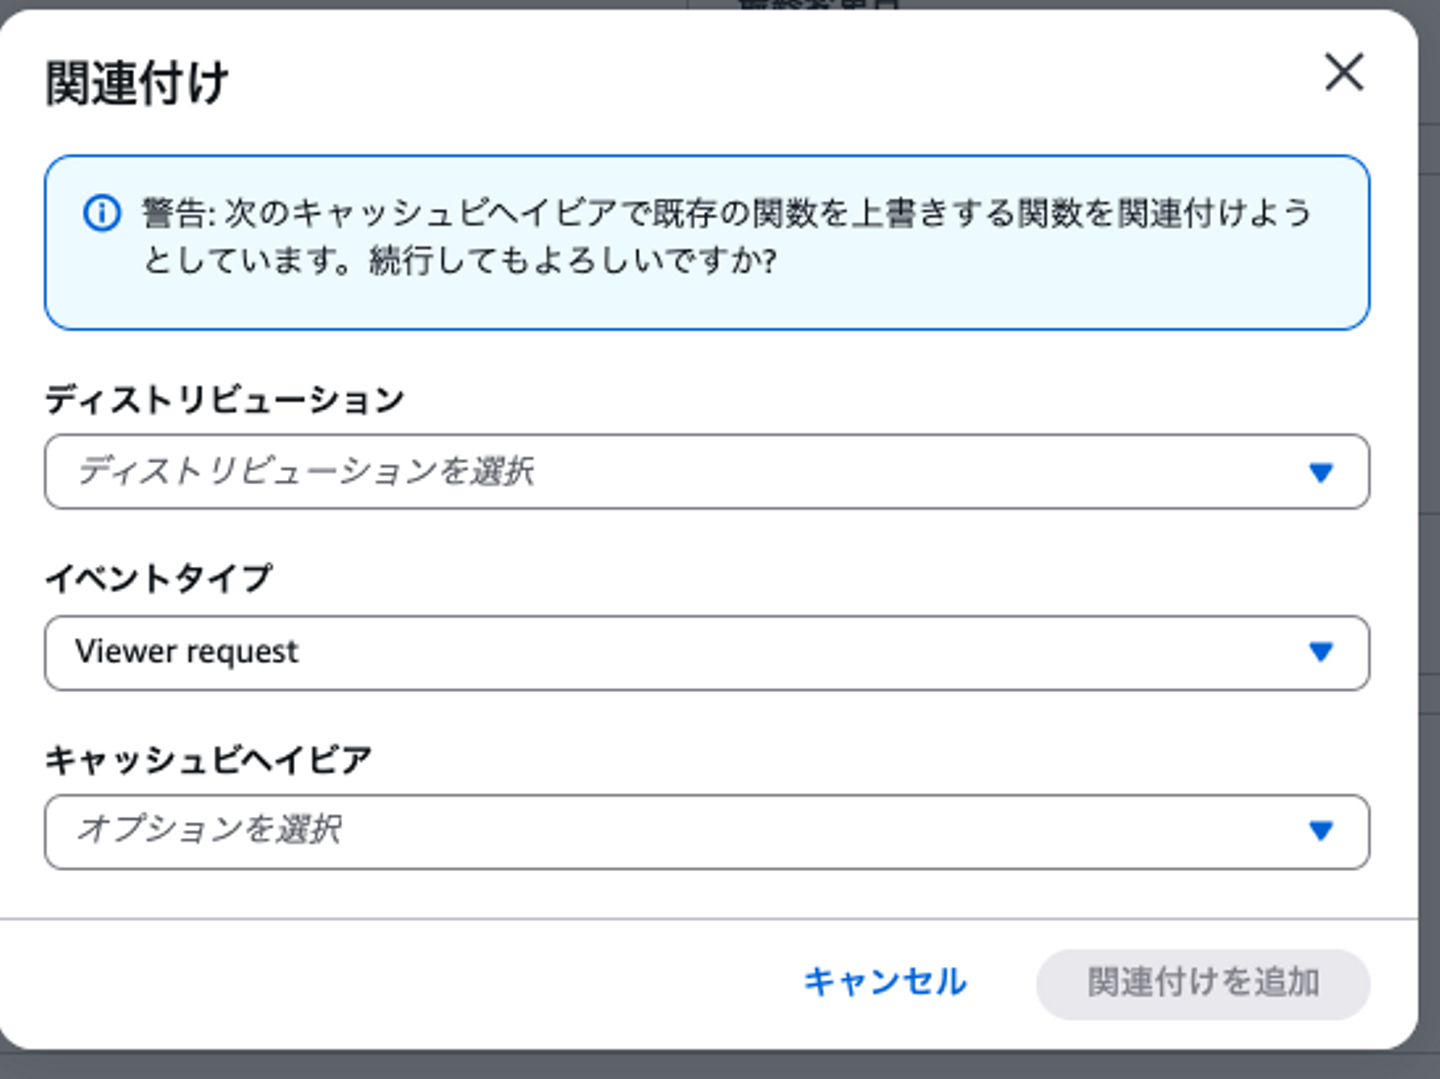This screenshot has width=1440, height=1079.
Task: Click the ディストリビューションを選択 placeholder text
Action: pyautogui.click(x=305, y=471)
